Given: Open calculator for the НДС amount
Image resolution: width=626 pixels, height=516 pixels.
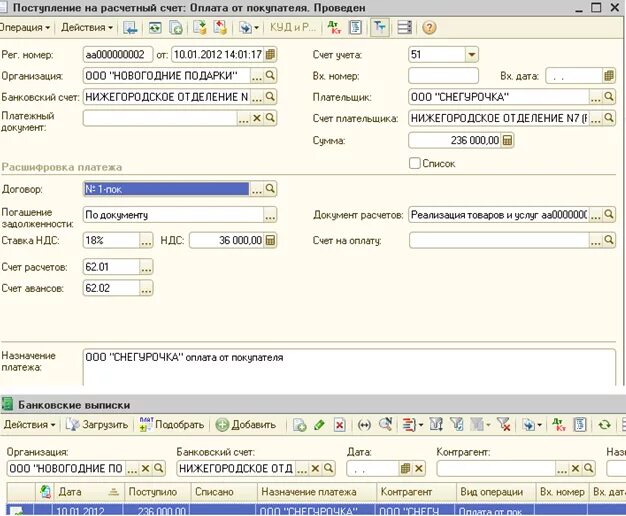Looking at the screenshot, I should click(270, 240).
